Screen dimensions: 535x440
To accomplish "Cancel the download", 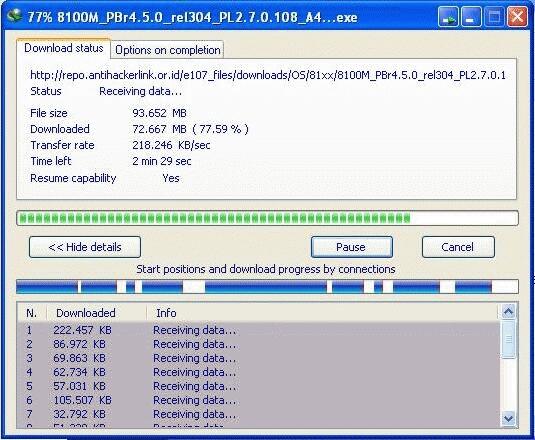I will click(x=458, y=247).
